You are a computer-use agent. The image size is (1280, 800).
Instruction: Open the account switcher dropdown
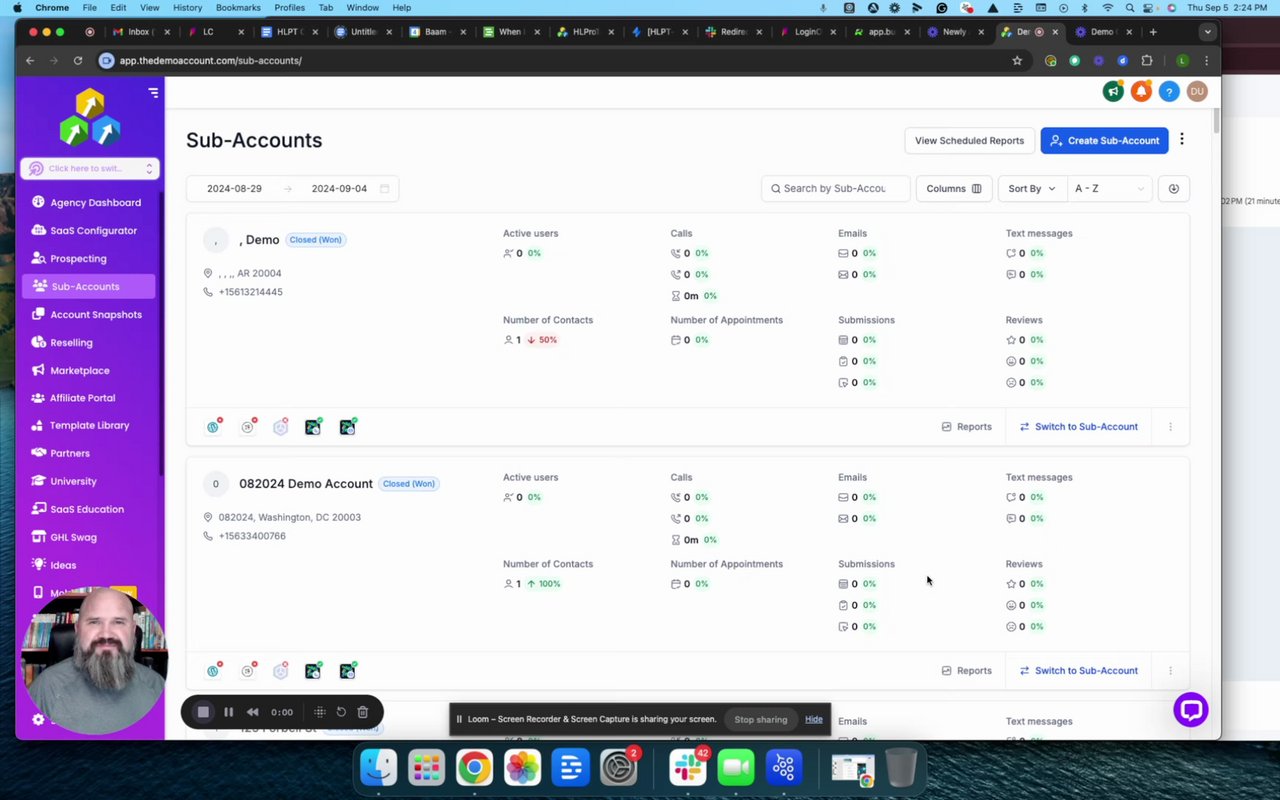tap(90, 168)
